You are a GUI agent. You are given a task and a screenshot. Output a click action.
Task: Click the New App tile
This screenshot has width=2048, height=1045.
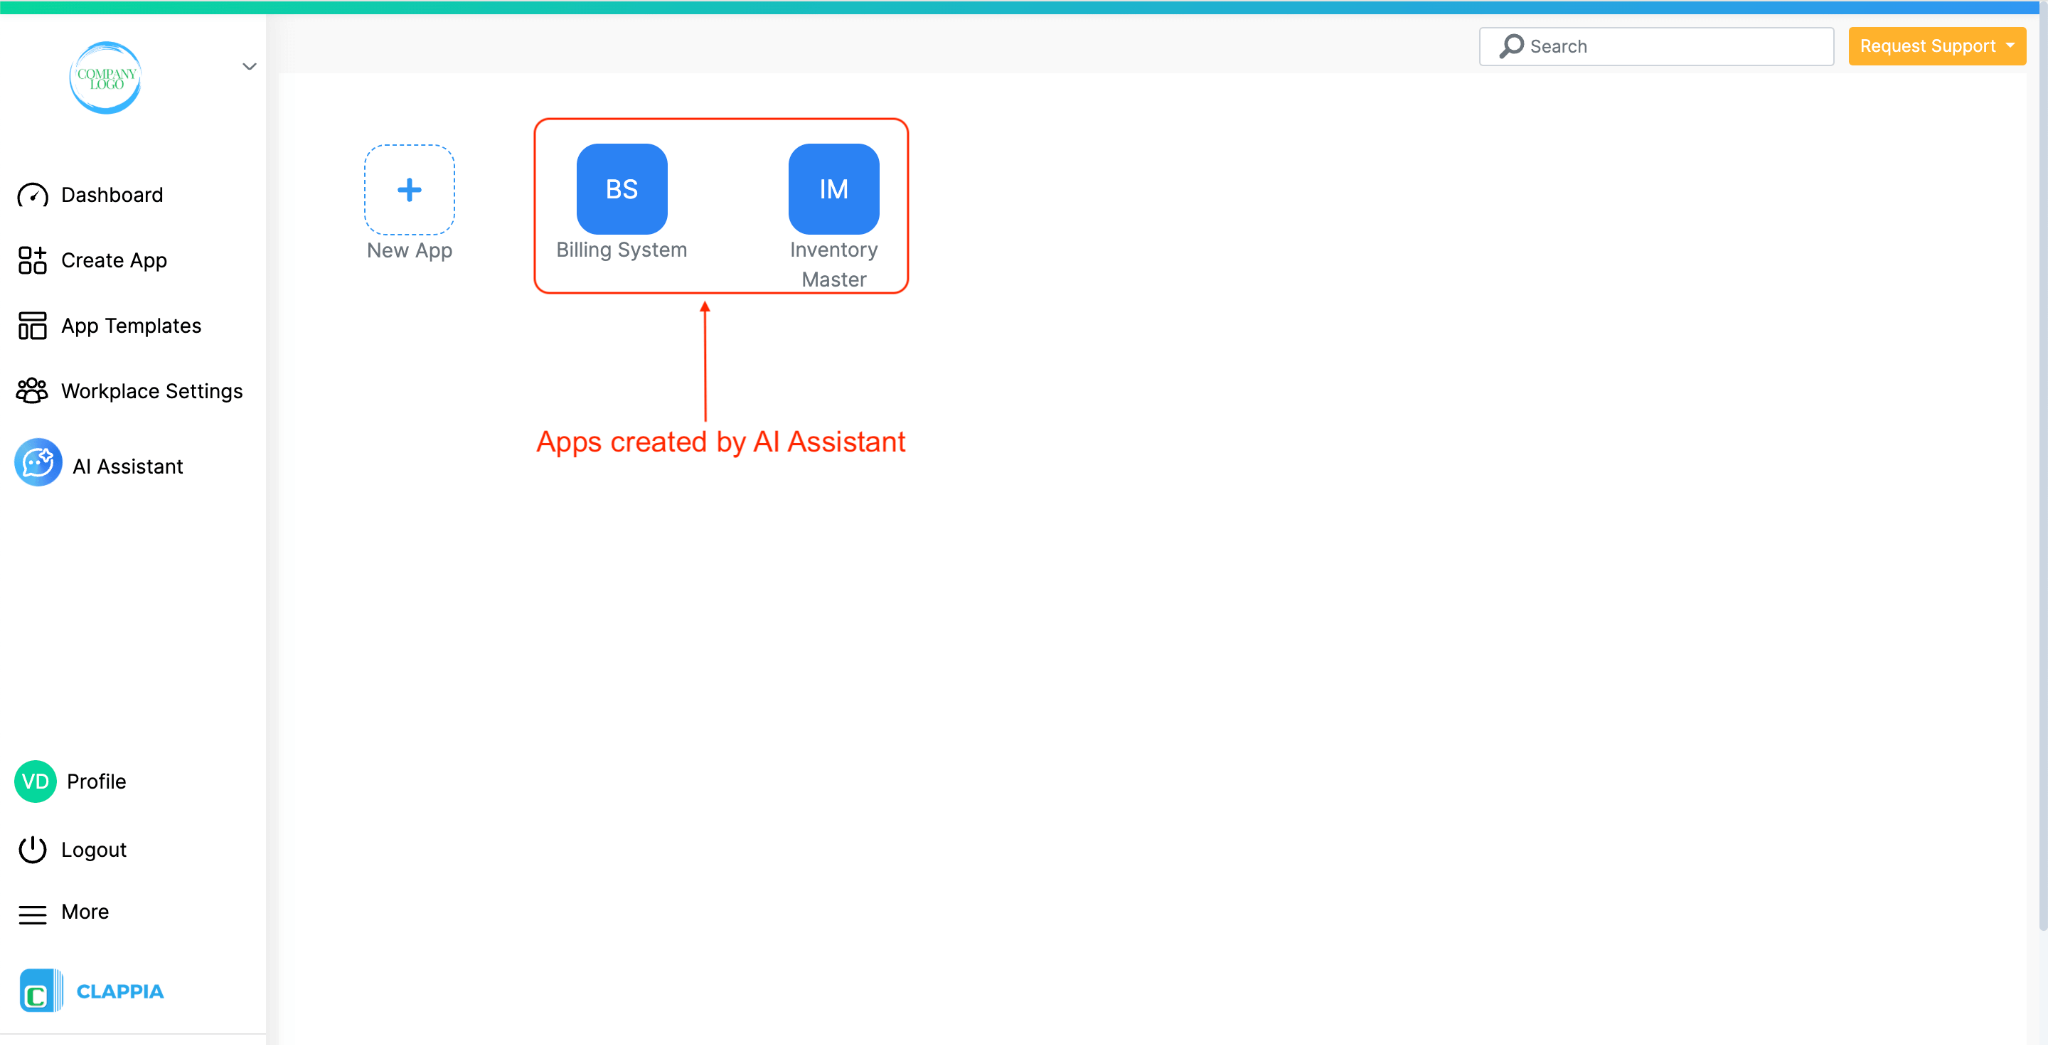[x=409, y=189]
